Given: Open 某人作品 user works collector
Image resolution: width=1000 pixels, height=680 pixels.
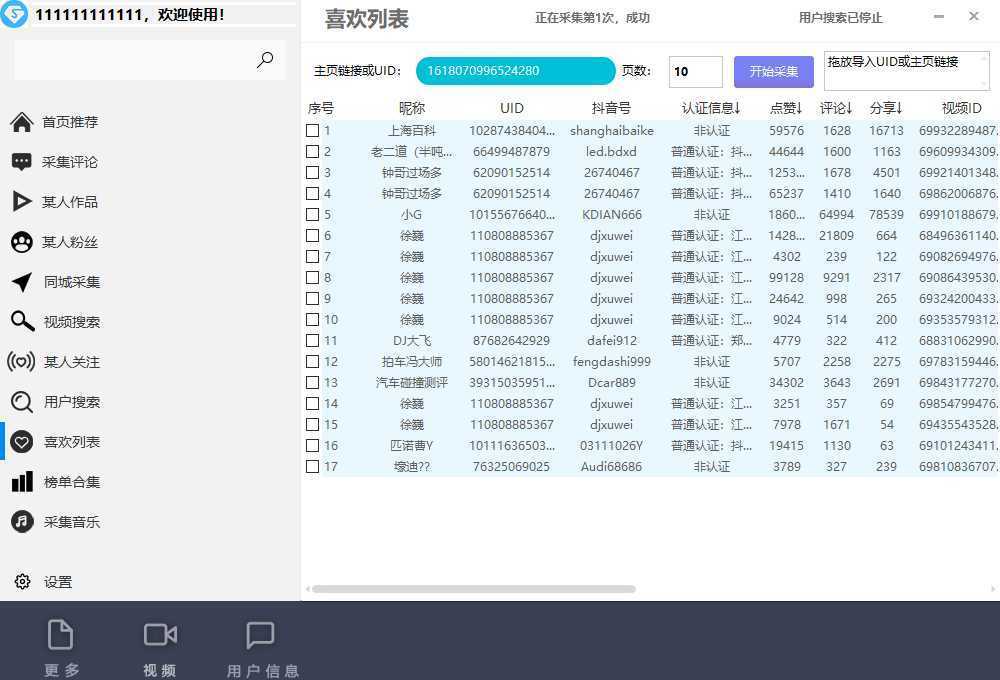Looking at the screenshot, I should (74, 202).
